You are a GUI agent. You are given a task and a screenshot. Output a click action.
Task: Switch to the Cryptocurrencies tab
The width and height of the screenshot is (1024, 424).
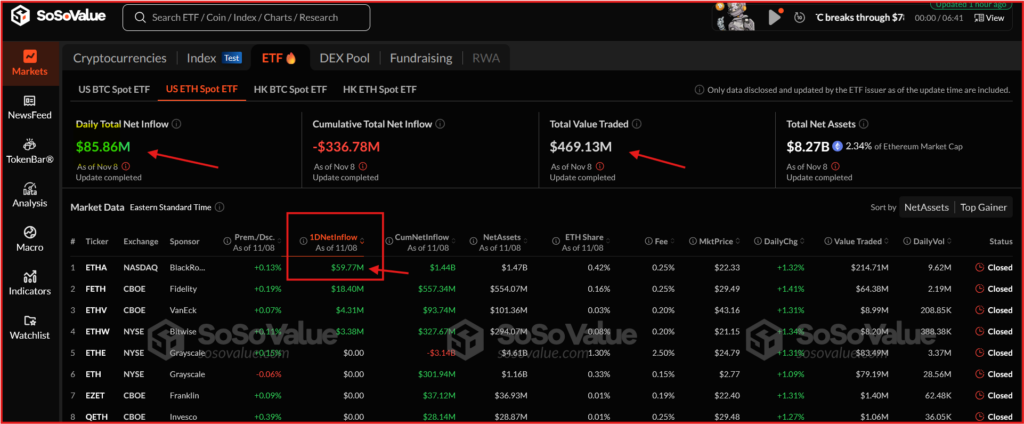click(x=120, y=58)
